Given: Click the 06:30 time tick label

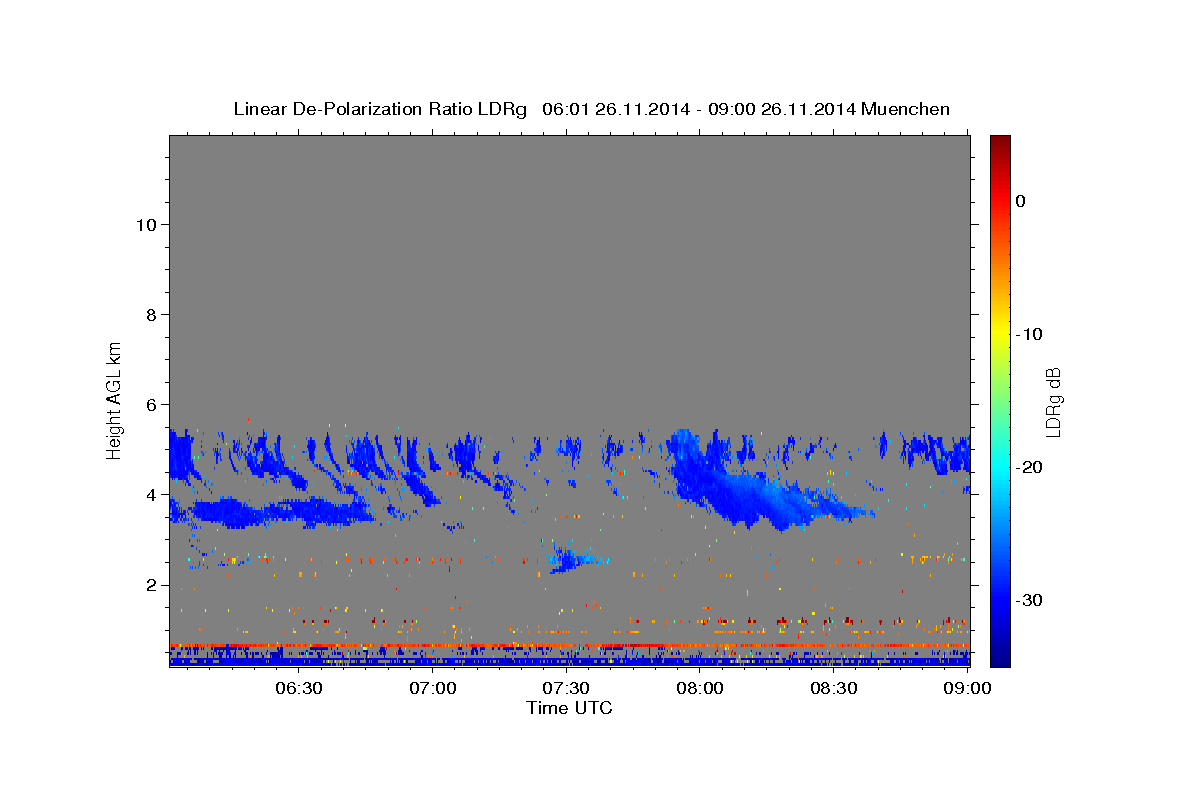Looking at the screenshot, I should [299, 688].
